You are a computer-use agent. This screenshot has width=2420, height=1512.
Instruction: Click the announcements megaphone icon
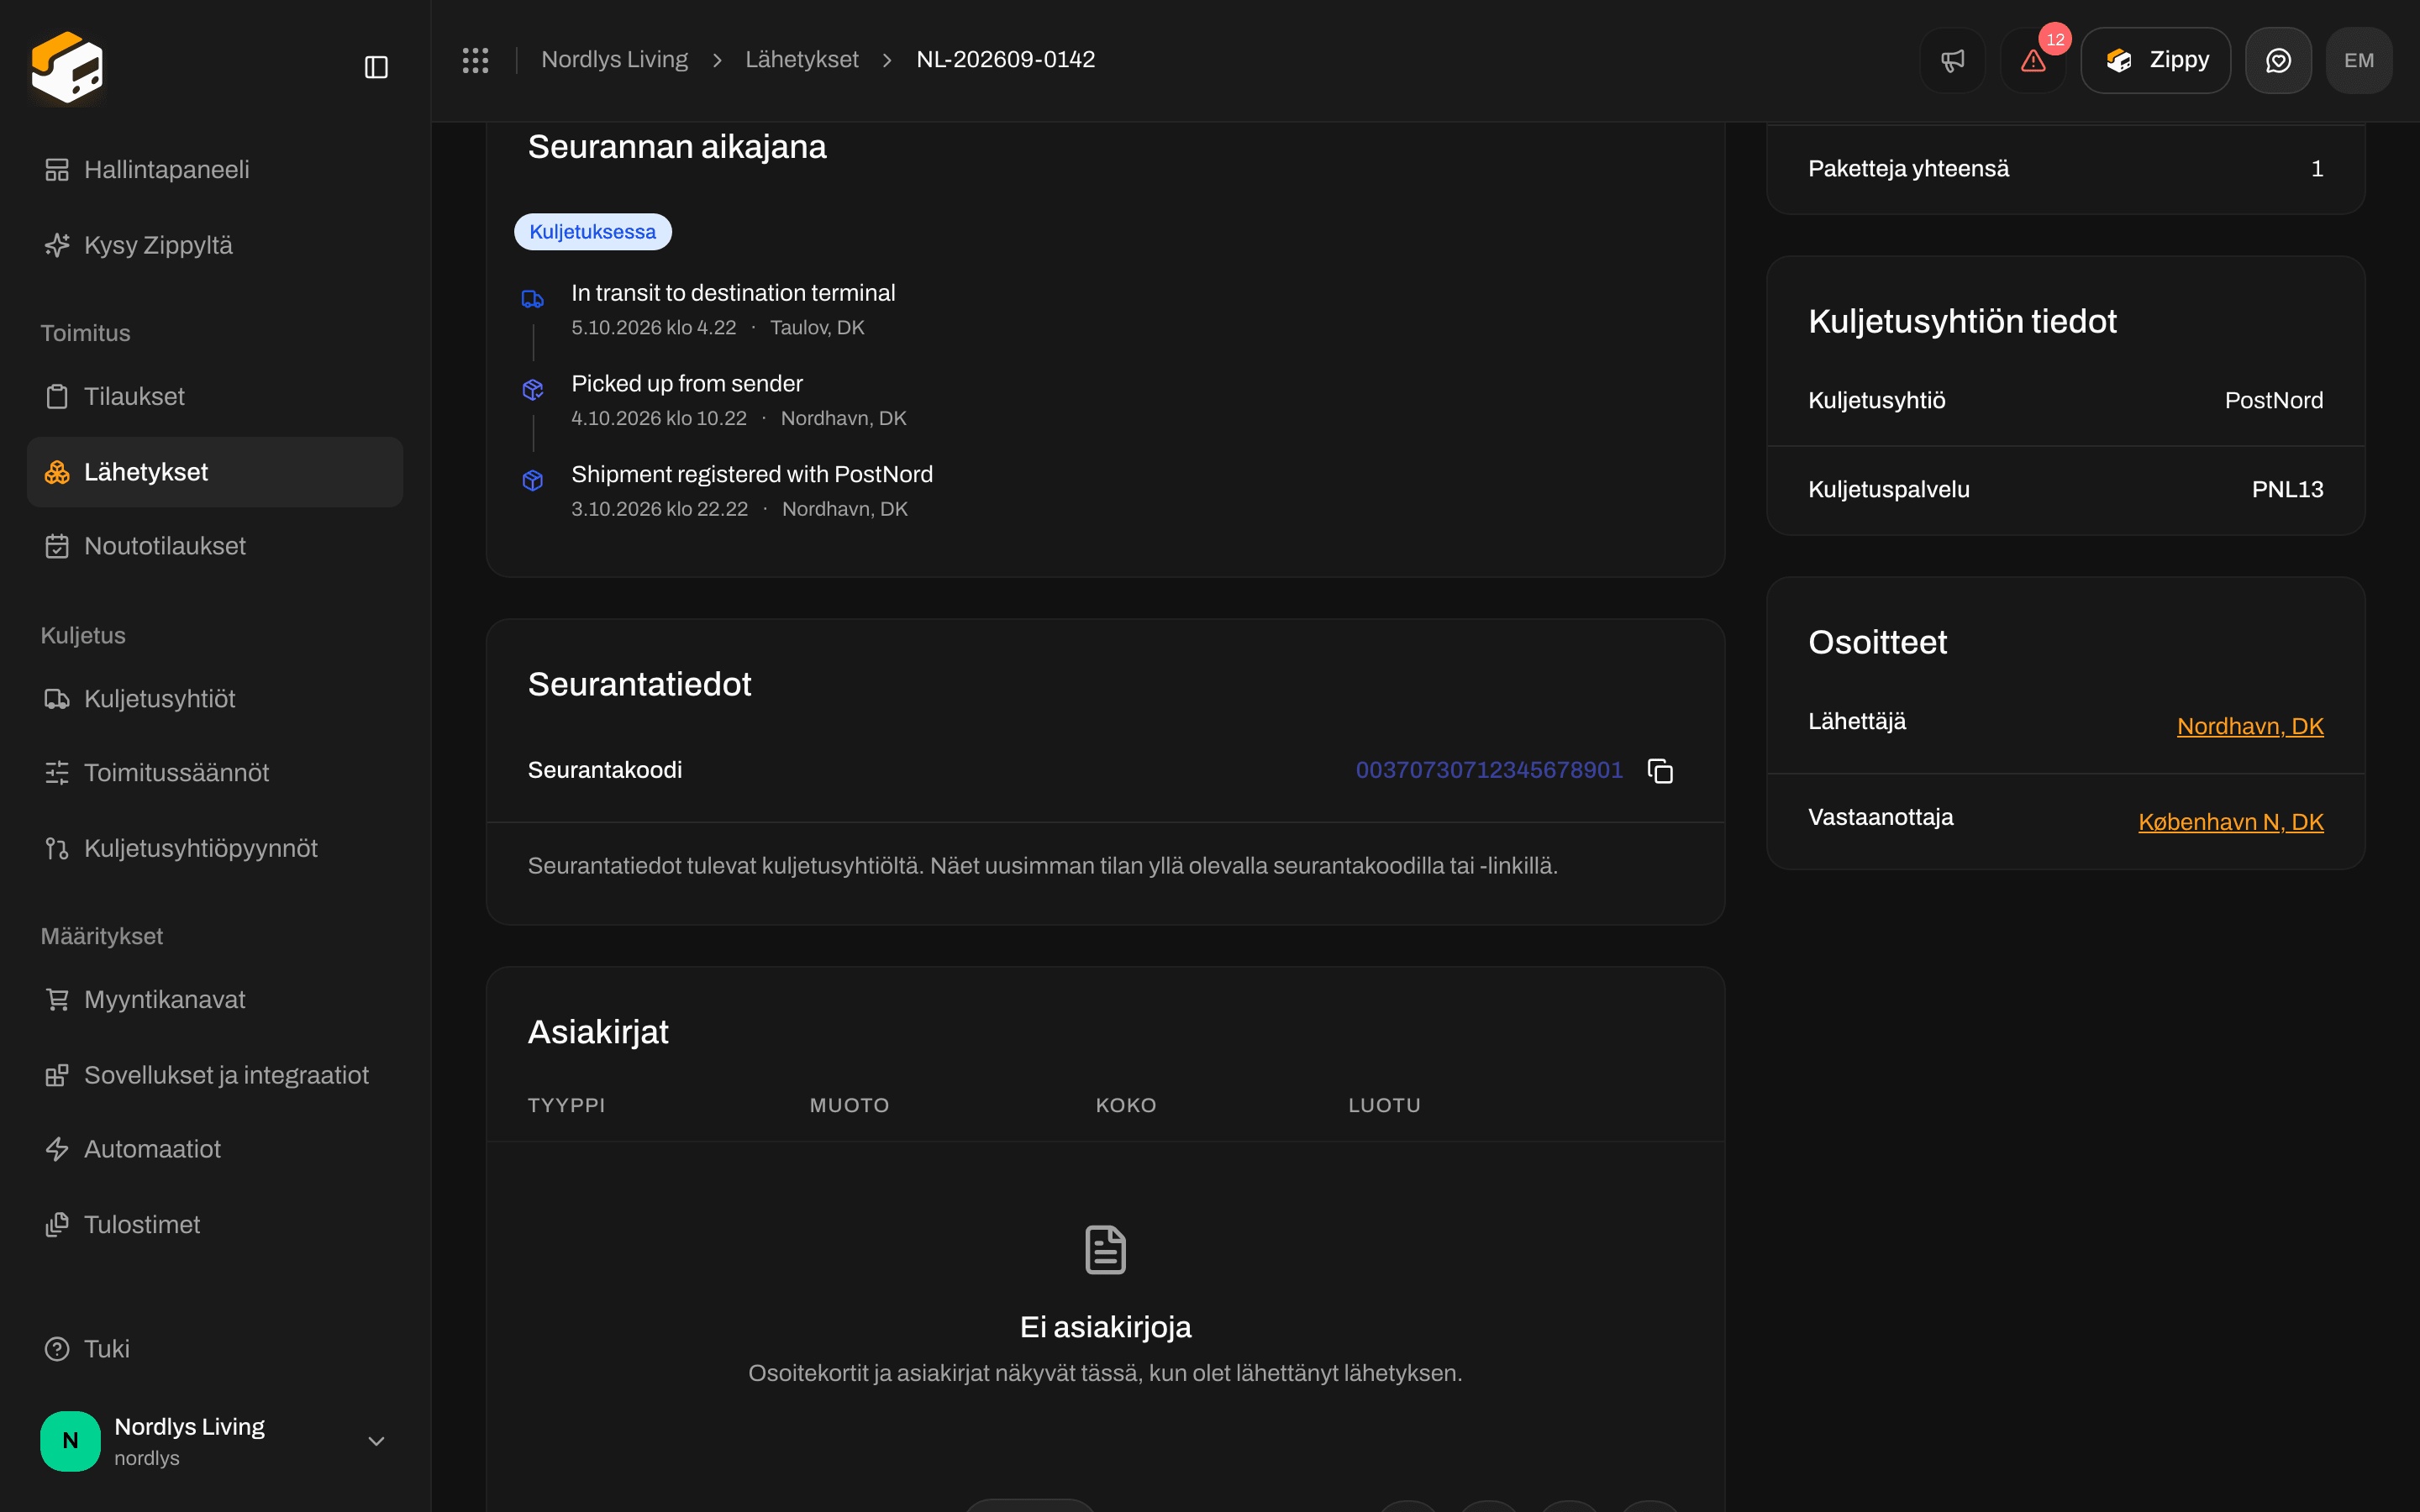click(x=1952, y=60)
